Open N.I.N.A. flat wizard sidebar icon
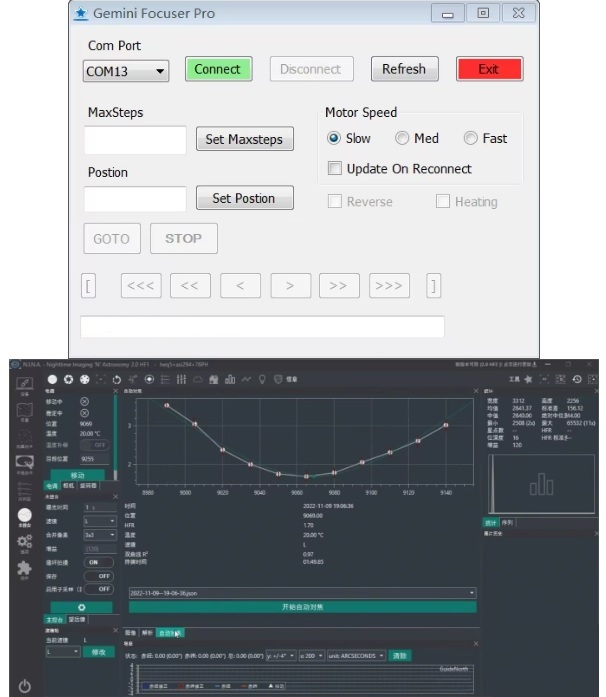Image resolution: width=606 pixels, height=697 pixels. tap(24, 463)
